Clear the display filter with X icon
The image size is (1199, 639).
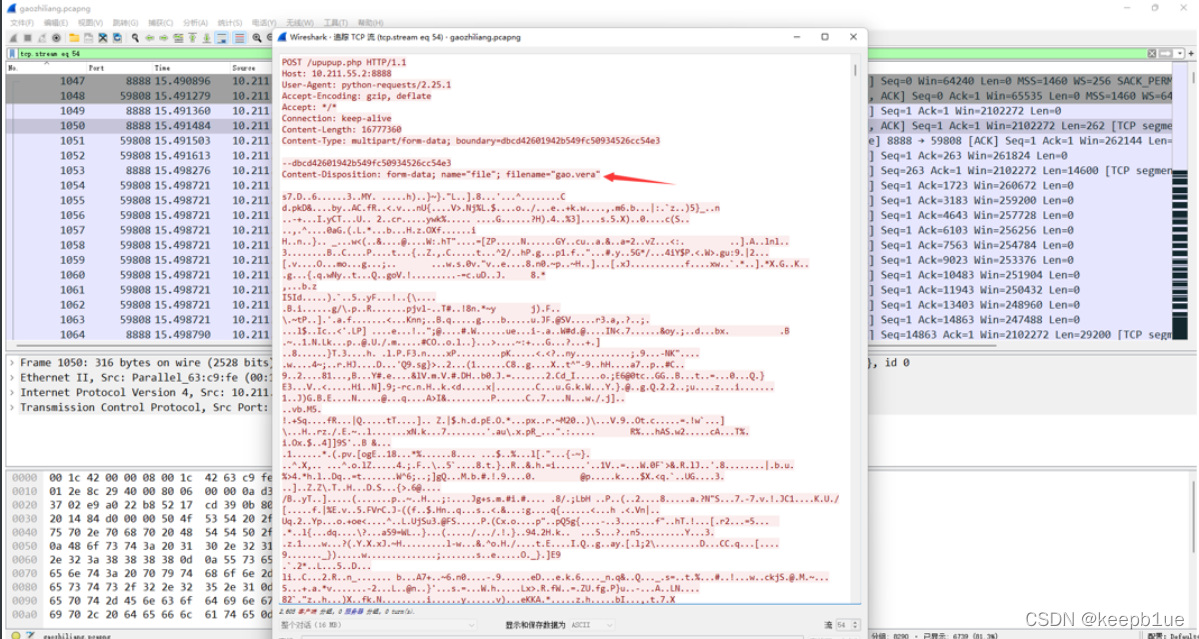click(1152, 54)
